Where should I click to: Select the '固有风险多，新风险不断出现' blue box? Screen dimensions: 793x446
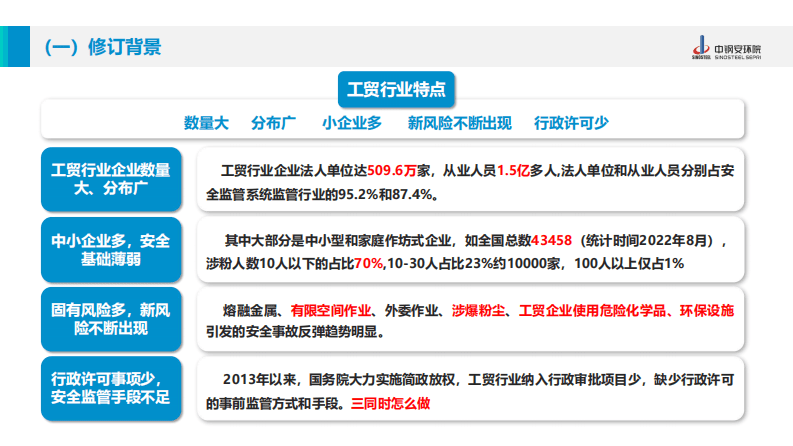pyautogui.click(x=111, y=319)
